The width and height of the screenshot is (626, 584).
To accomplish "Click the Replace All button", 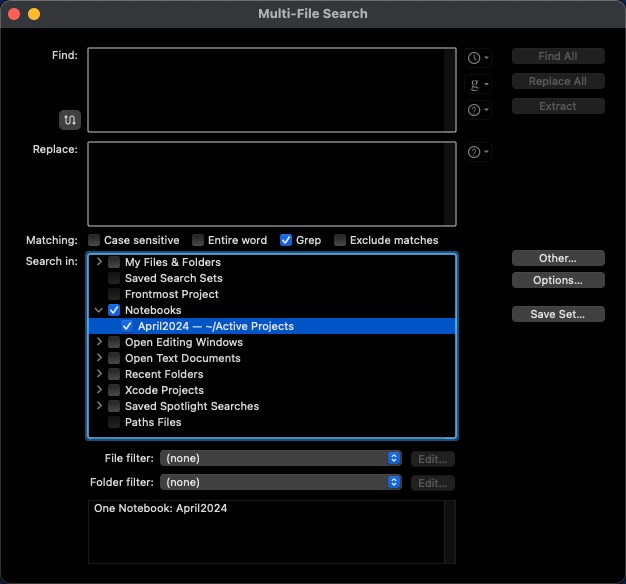I will [x=558, y=81].
